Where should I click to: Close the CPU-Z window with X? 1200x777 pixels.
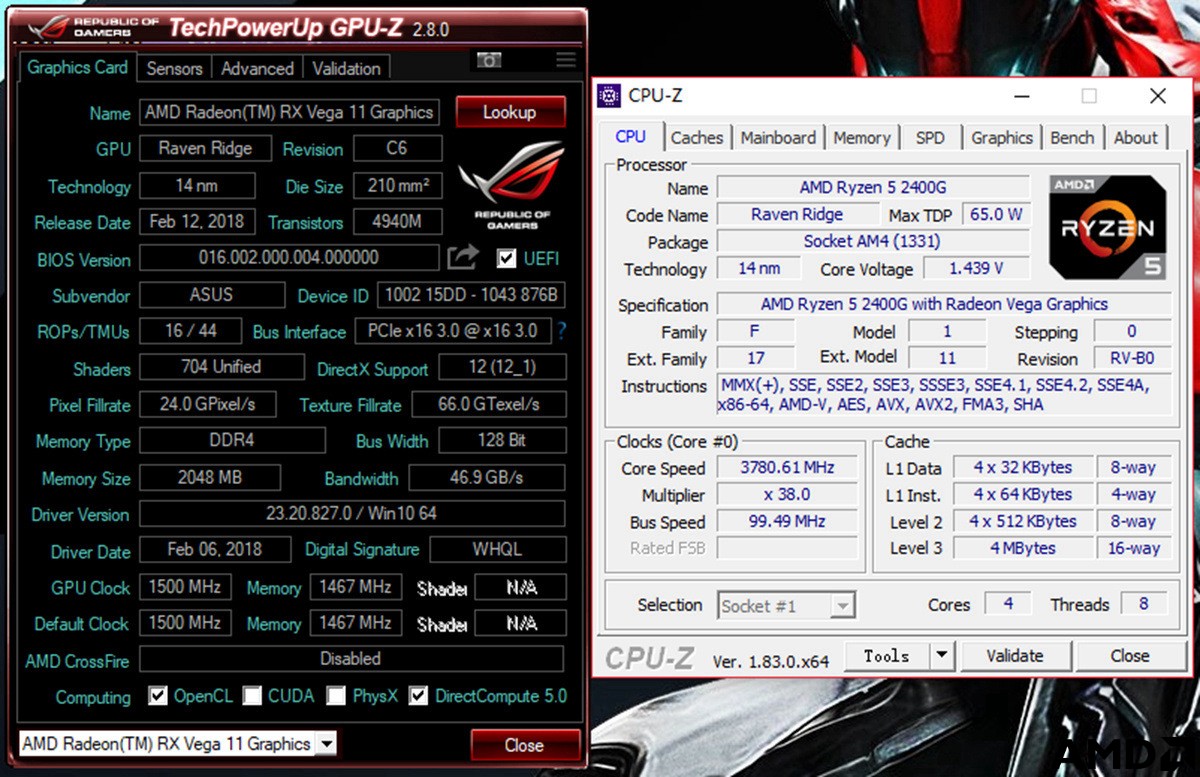point(1157,96)
